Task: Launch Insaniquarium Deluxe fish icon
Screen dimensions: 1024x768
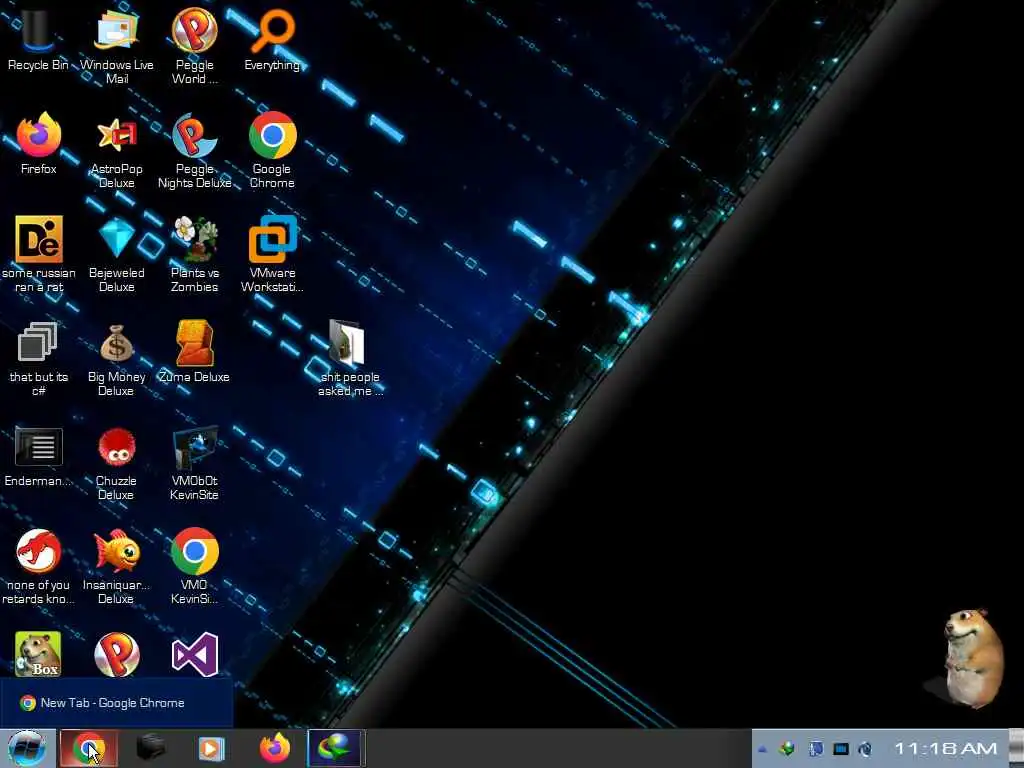Action: pyautogui.click(x=116, y=566)
